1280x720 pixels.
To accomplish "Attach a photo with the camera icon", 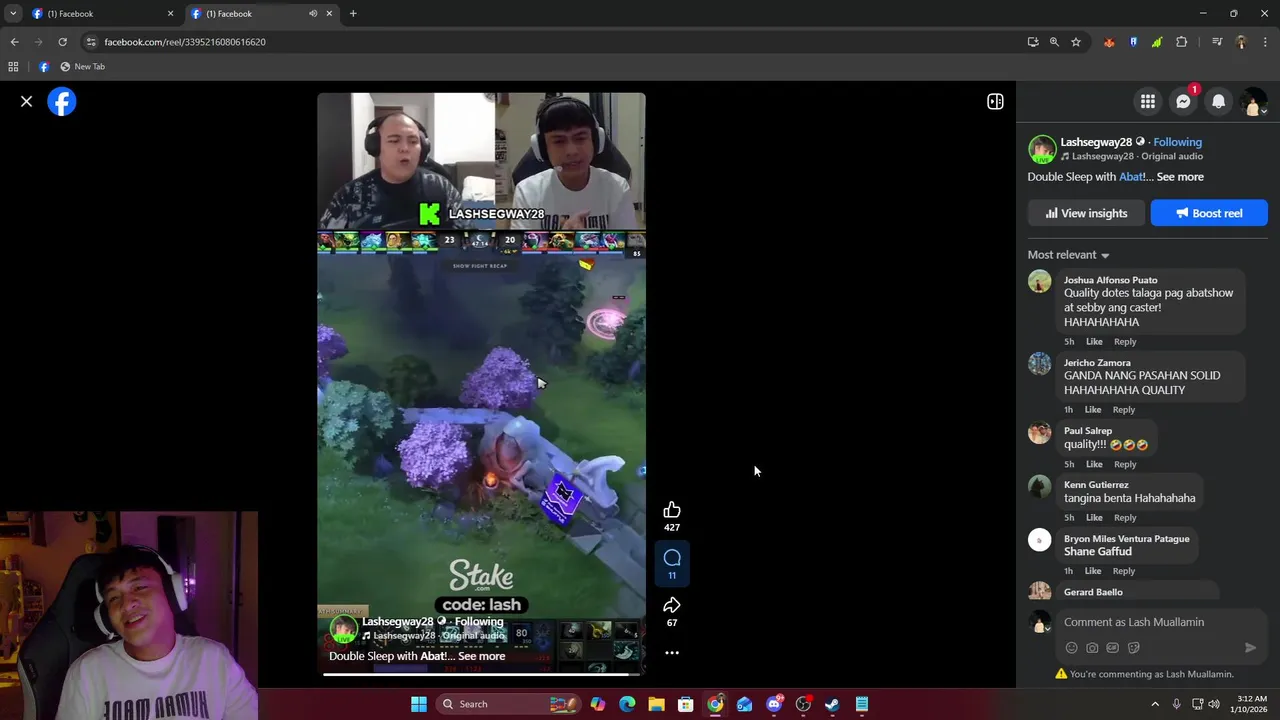I will (x=1092, y=648).
